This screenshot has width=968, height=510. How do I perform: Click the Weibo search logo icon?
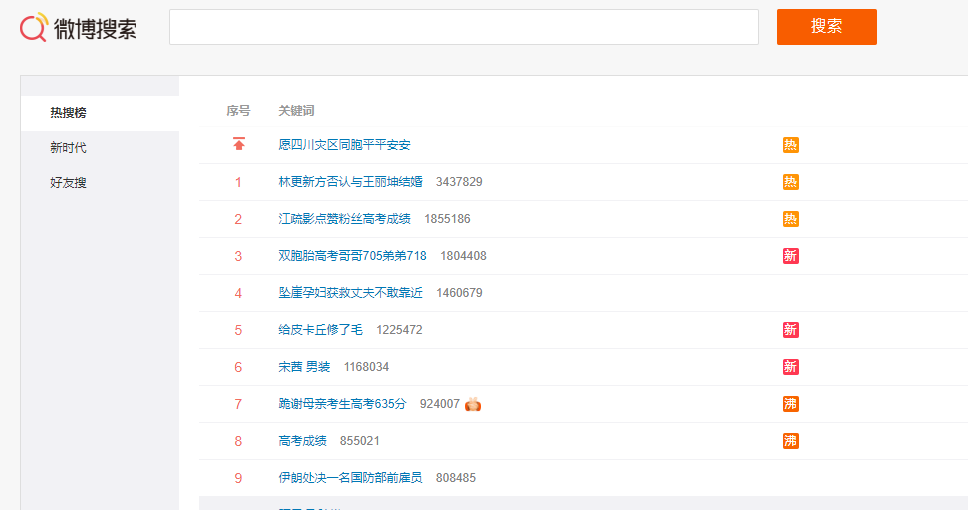(x=34, y=27)
